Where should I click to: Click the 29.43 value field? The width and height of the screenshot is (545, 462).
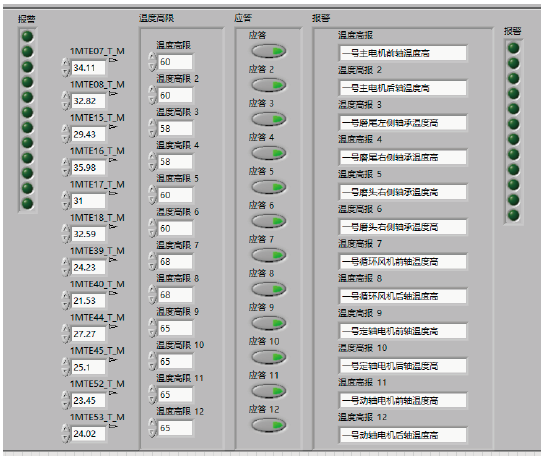[x=88, y=134]
